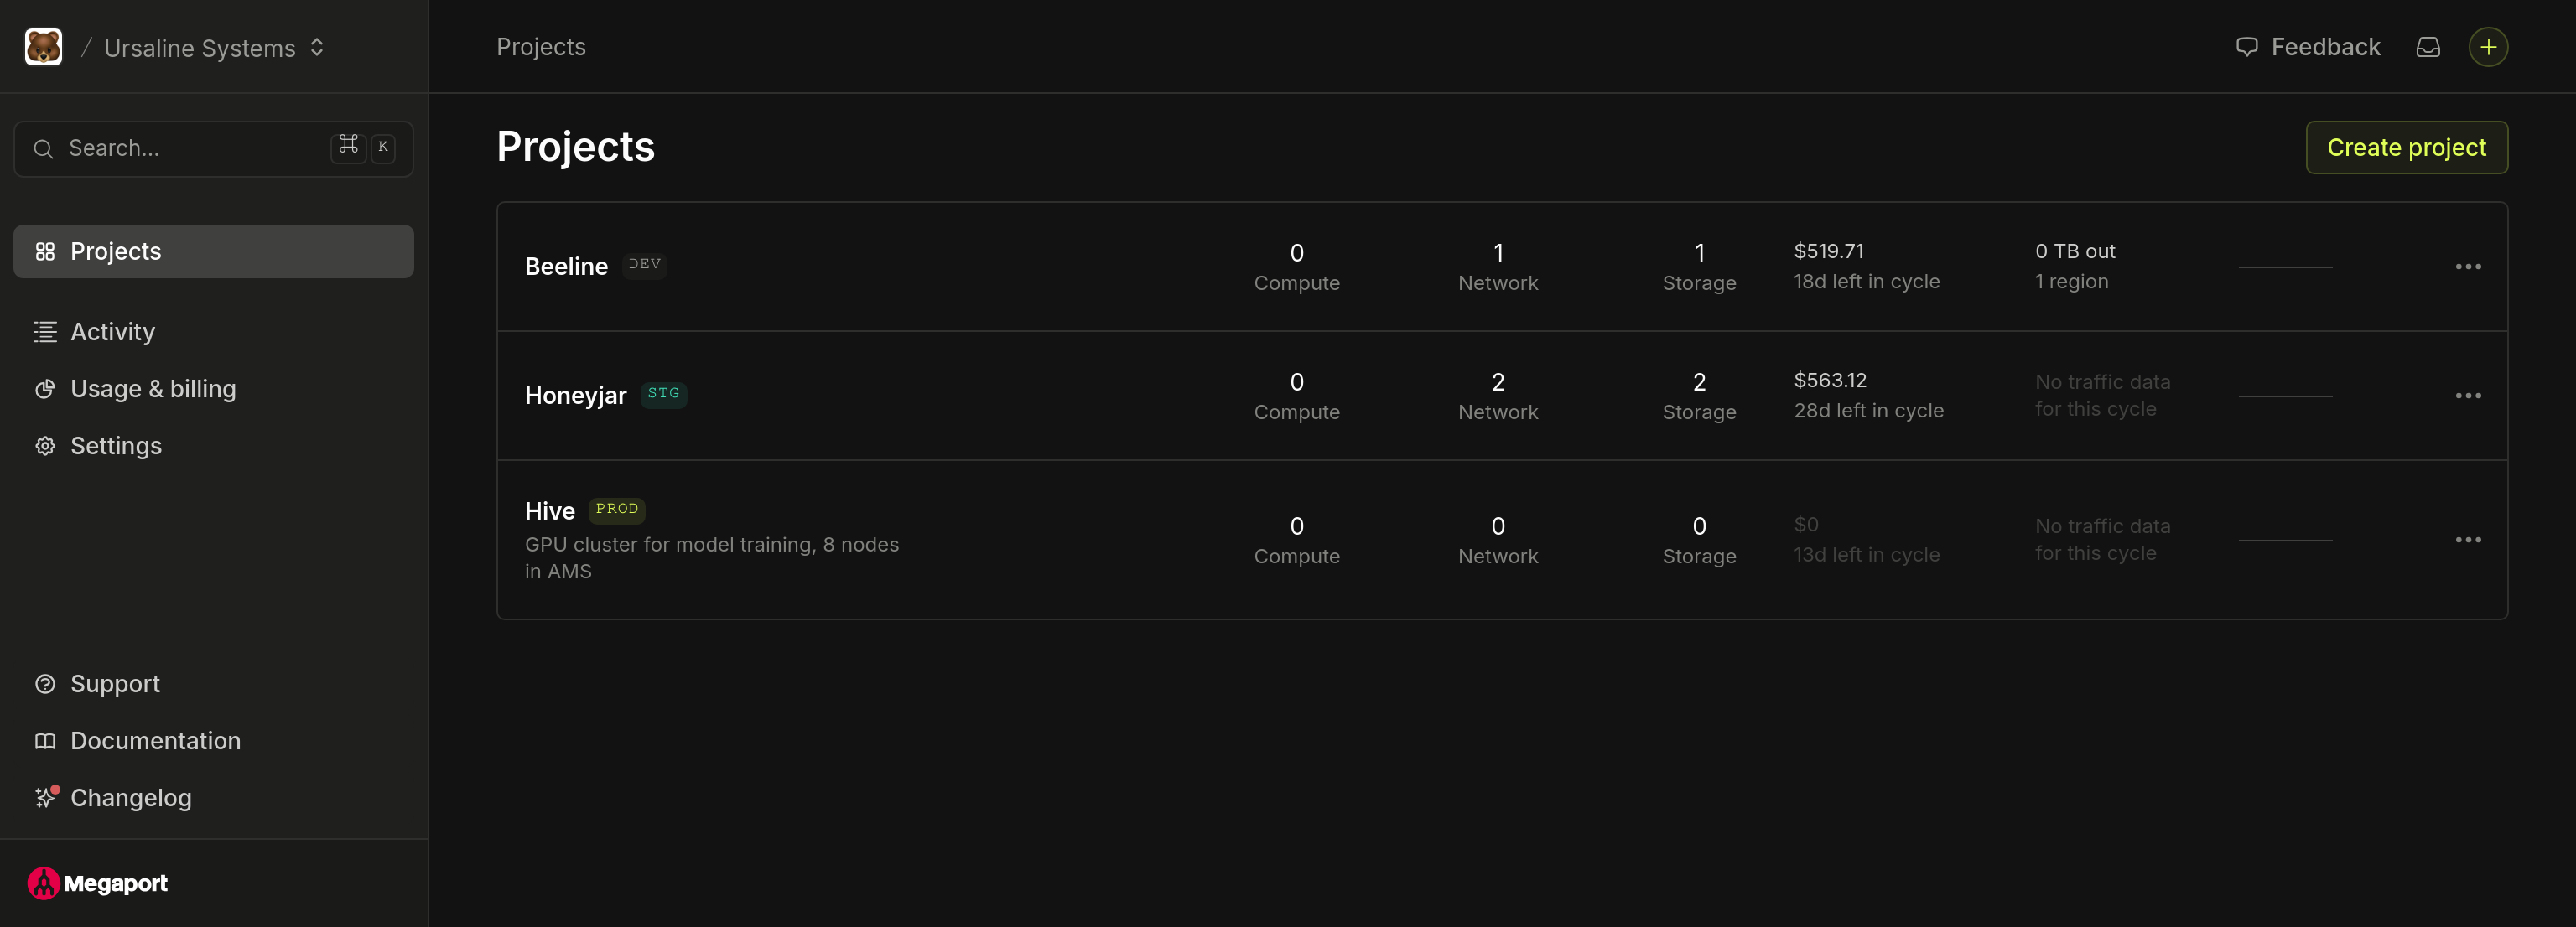The width and height of the screenshot is (2576, 927).
Task: Click Beeline's 0 TB out traffic
Action: [x=2075, y=251]
